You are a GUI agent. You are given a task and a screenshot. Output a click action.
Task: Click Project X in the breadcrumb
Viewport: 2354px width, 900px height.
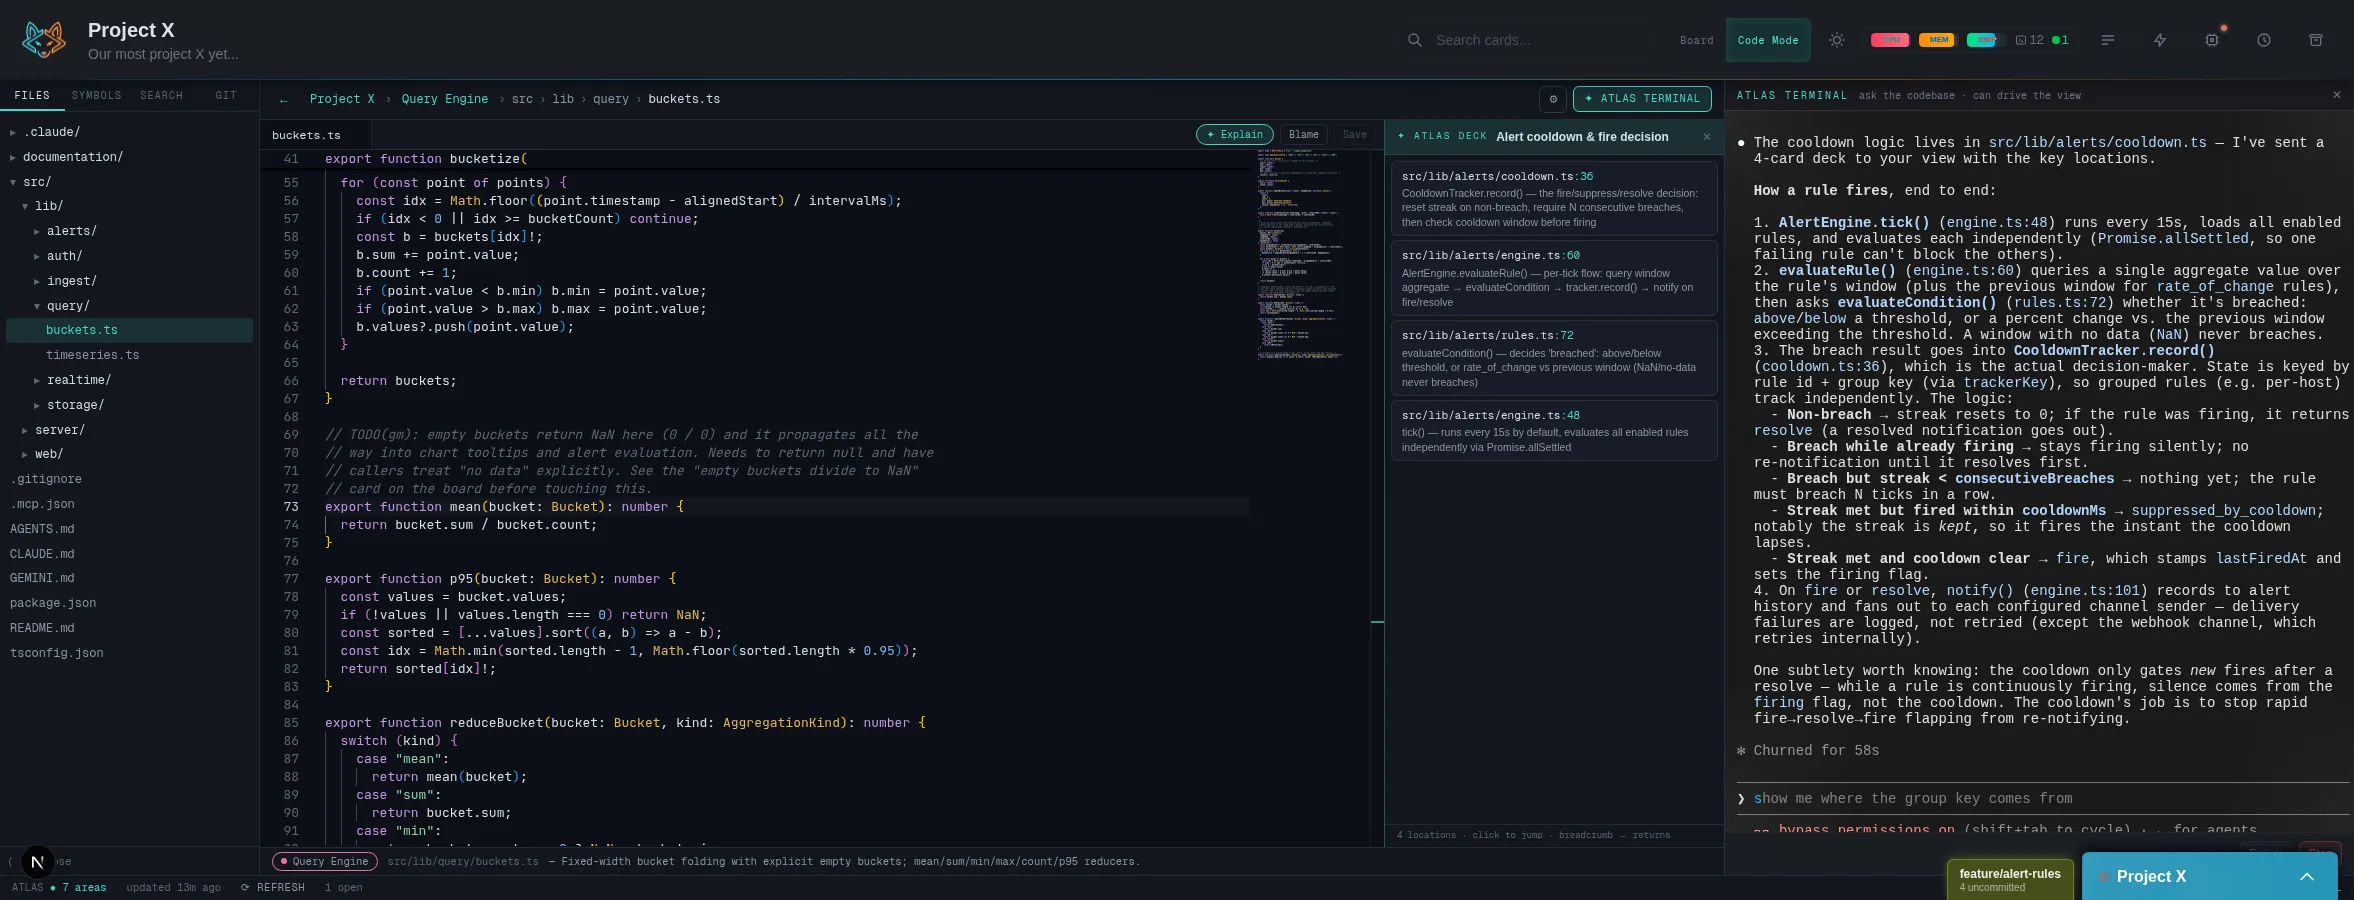click(x=342, y=99)
